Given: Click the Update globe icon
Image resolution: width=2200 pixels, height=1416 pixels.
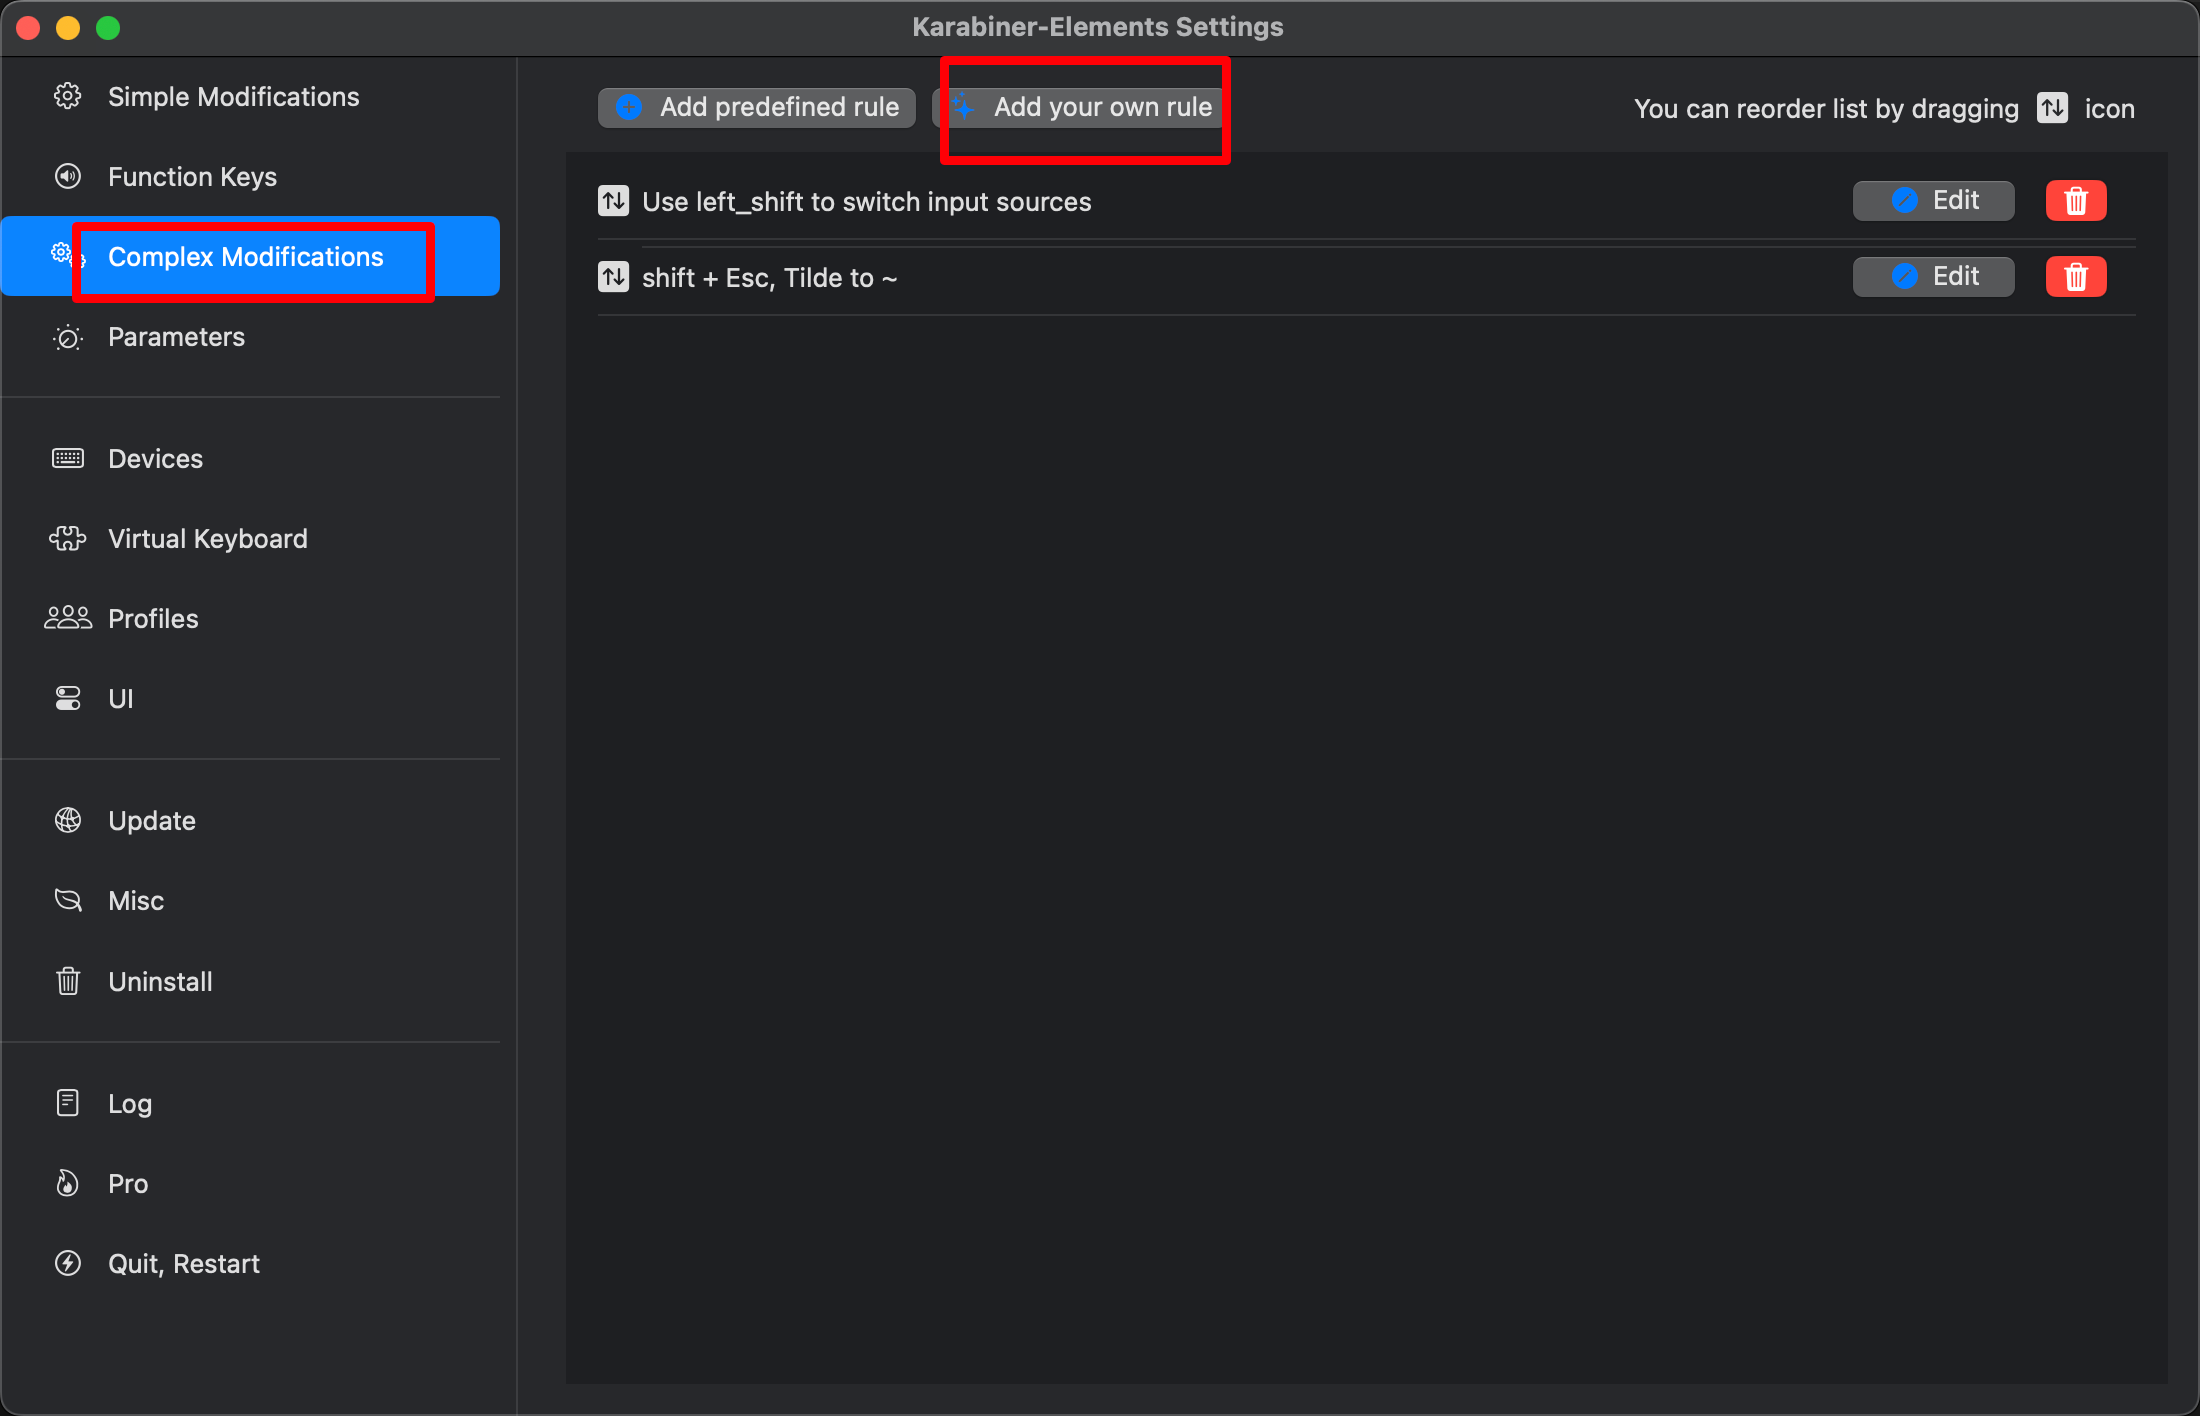Looking at the screenshot, I should click(68, 821).
